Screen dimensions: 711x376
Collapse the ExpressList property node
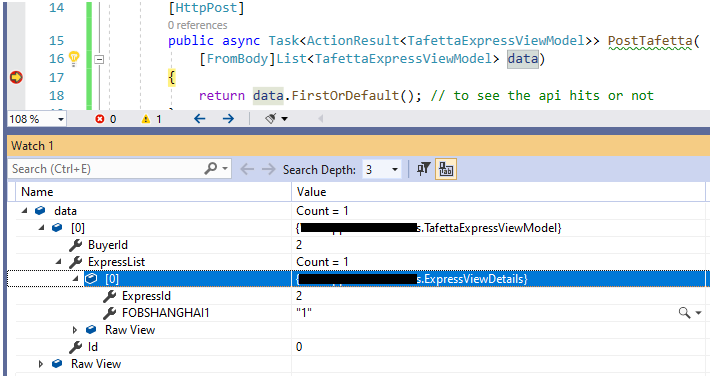(x=58, y=262)
